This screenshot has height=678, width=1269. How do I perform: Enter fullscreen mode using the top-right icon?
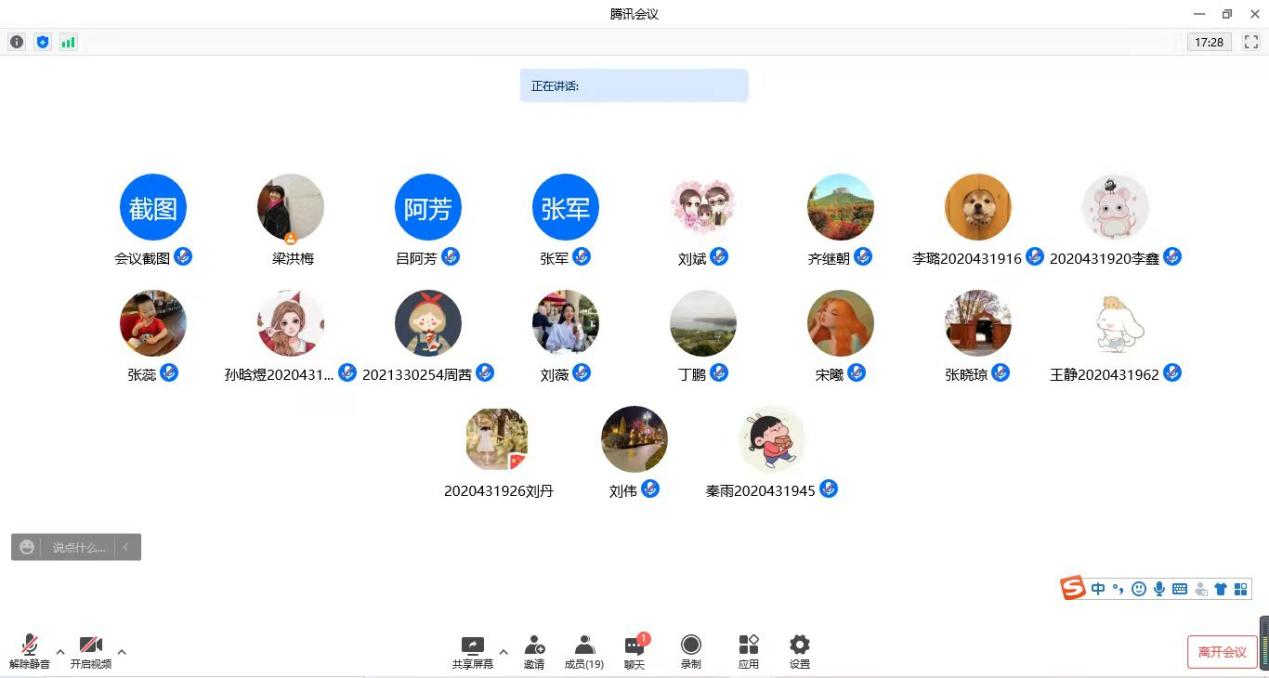point(1251,42)
